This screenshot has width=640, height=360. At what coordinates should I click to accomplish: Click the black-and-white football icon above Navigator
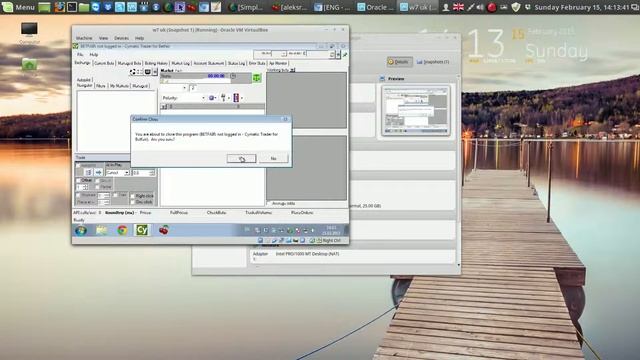[133, 72]
